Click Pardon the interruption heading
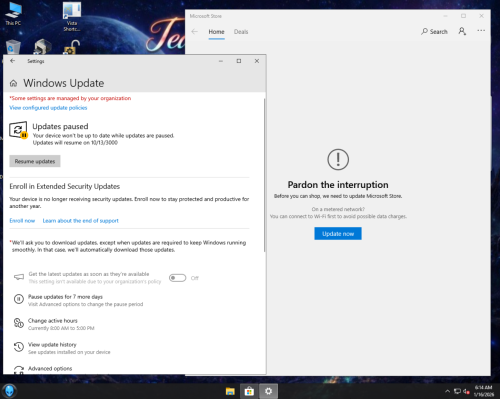Viewport: 500px width, 399px height. [x=338, y=185]
